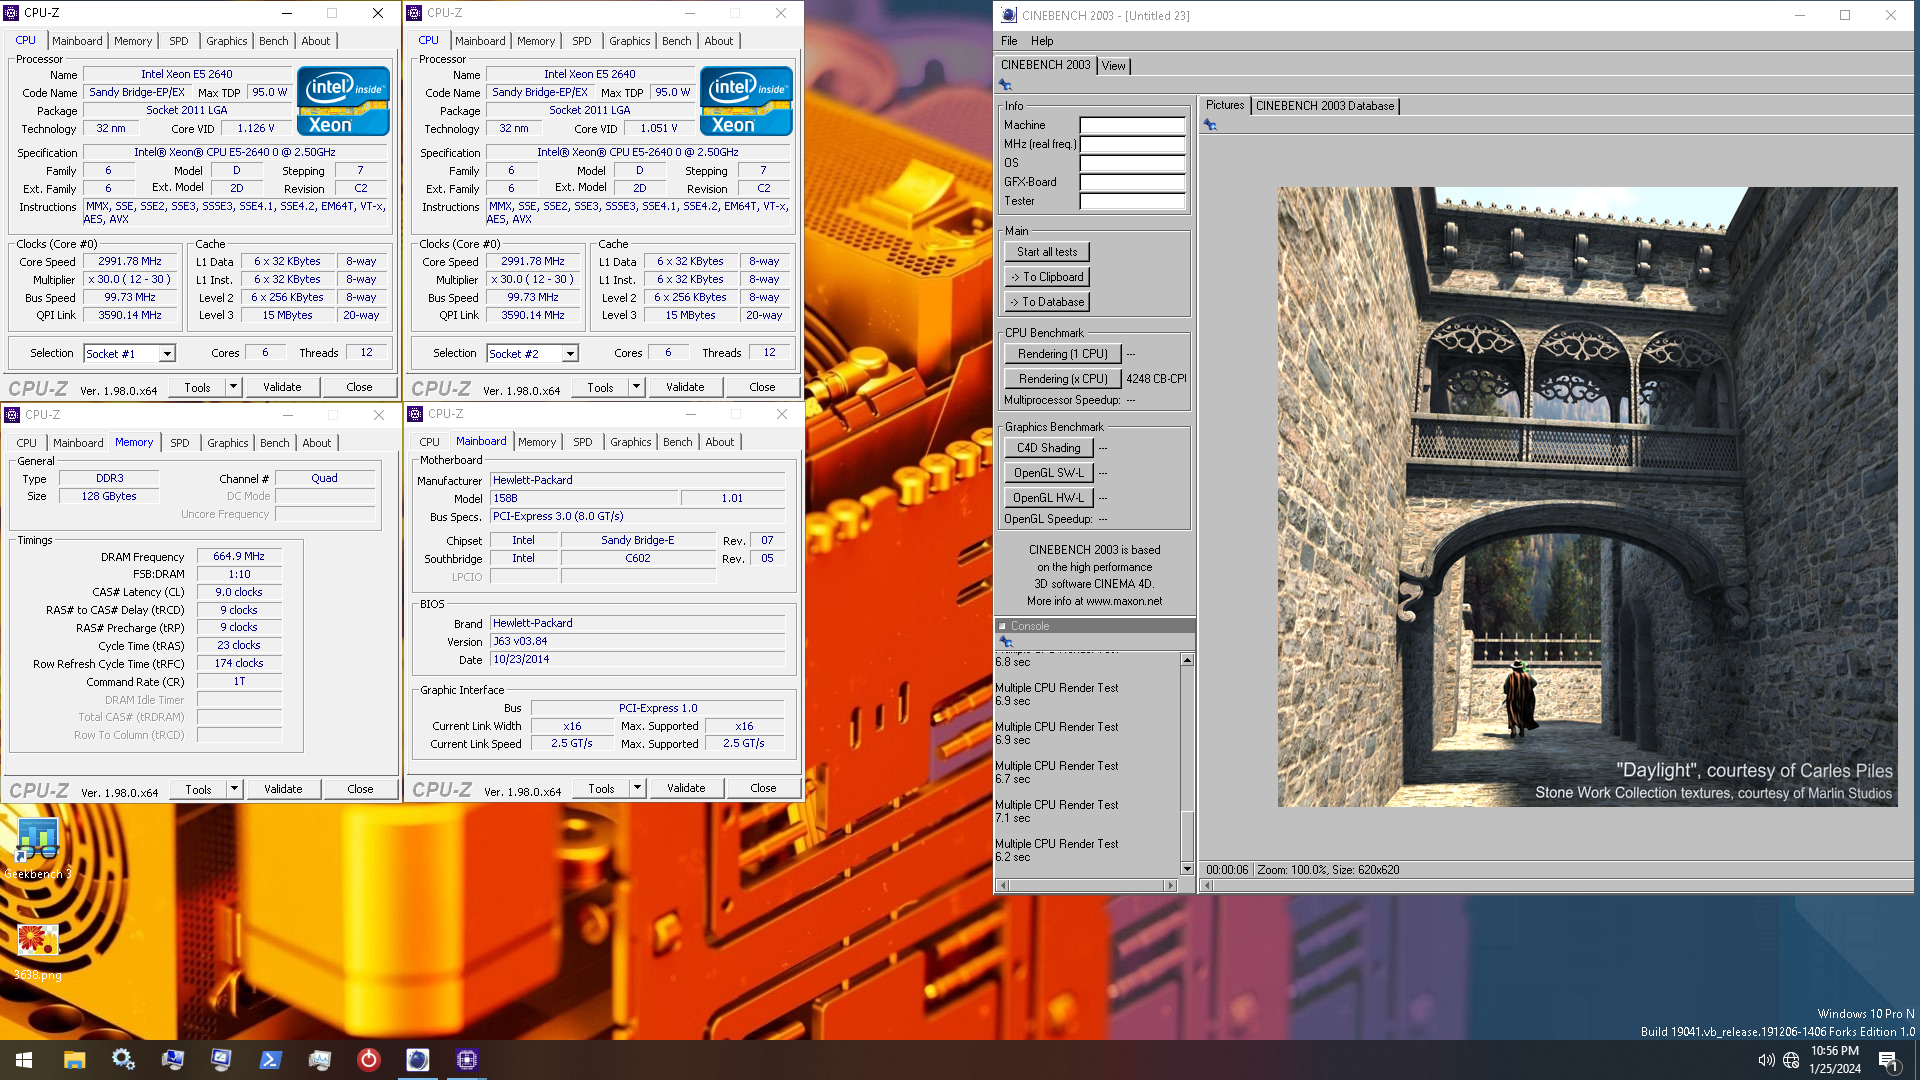Collapse the Console panel header icon
The image size is (1920, 1080).
(1002, 626)
